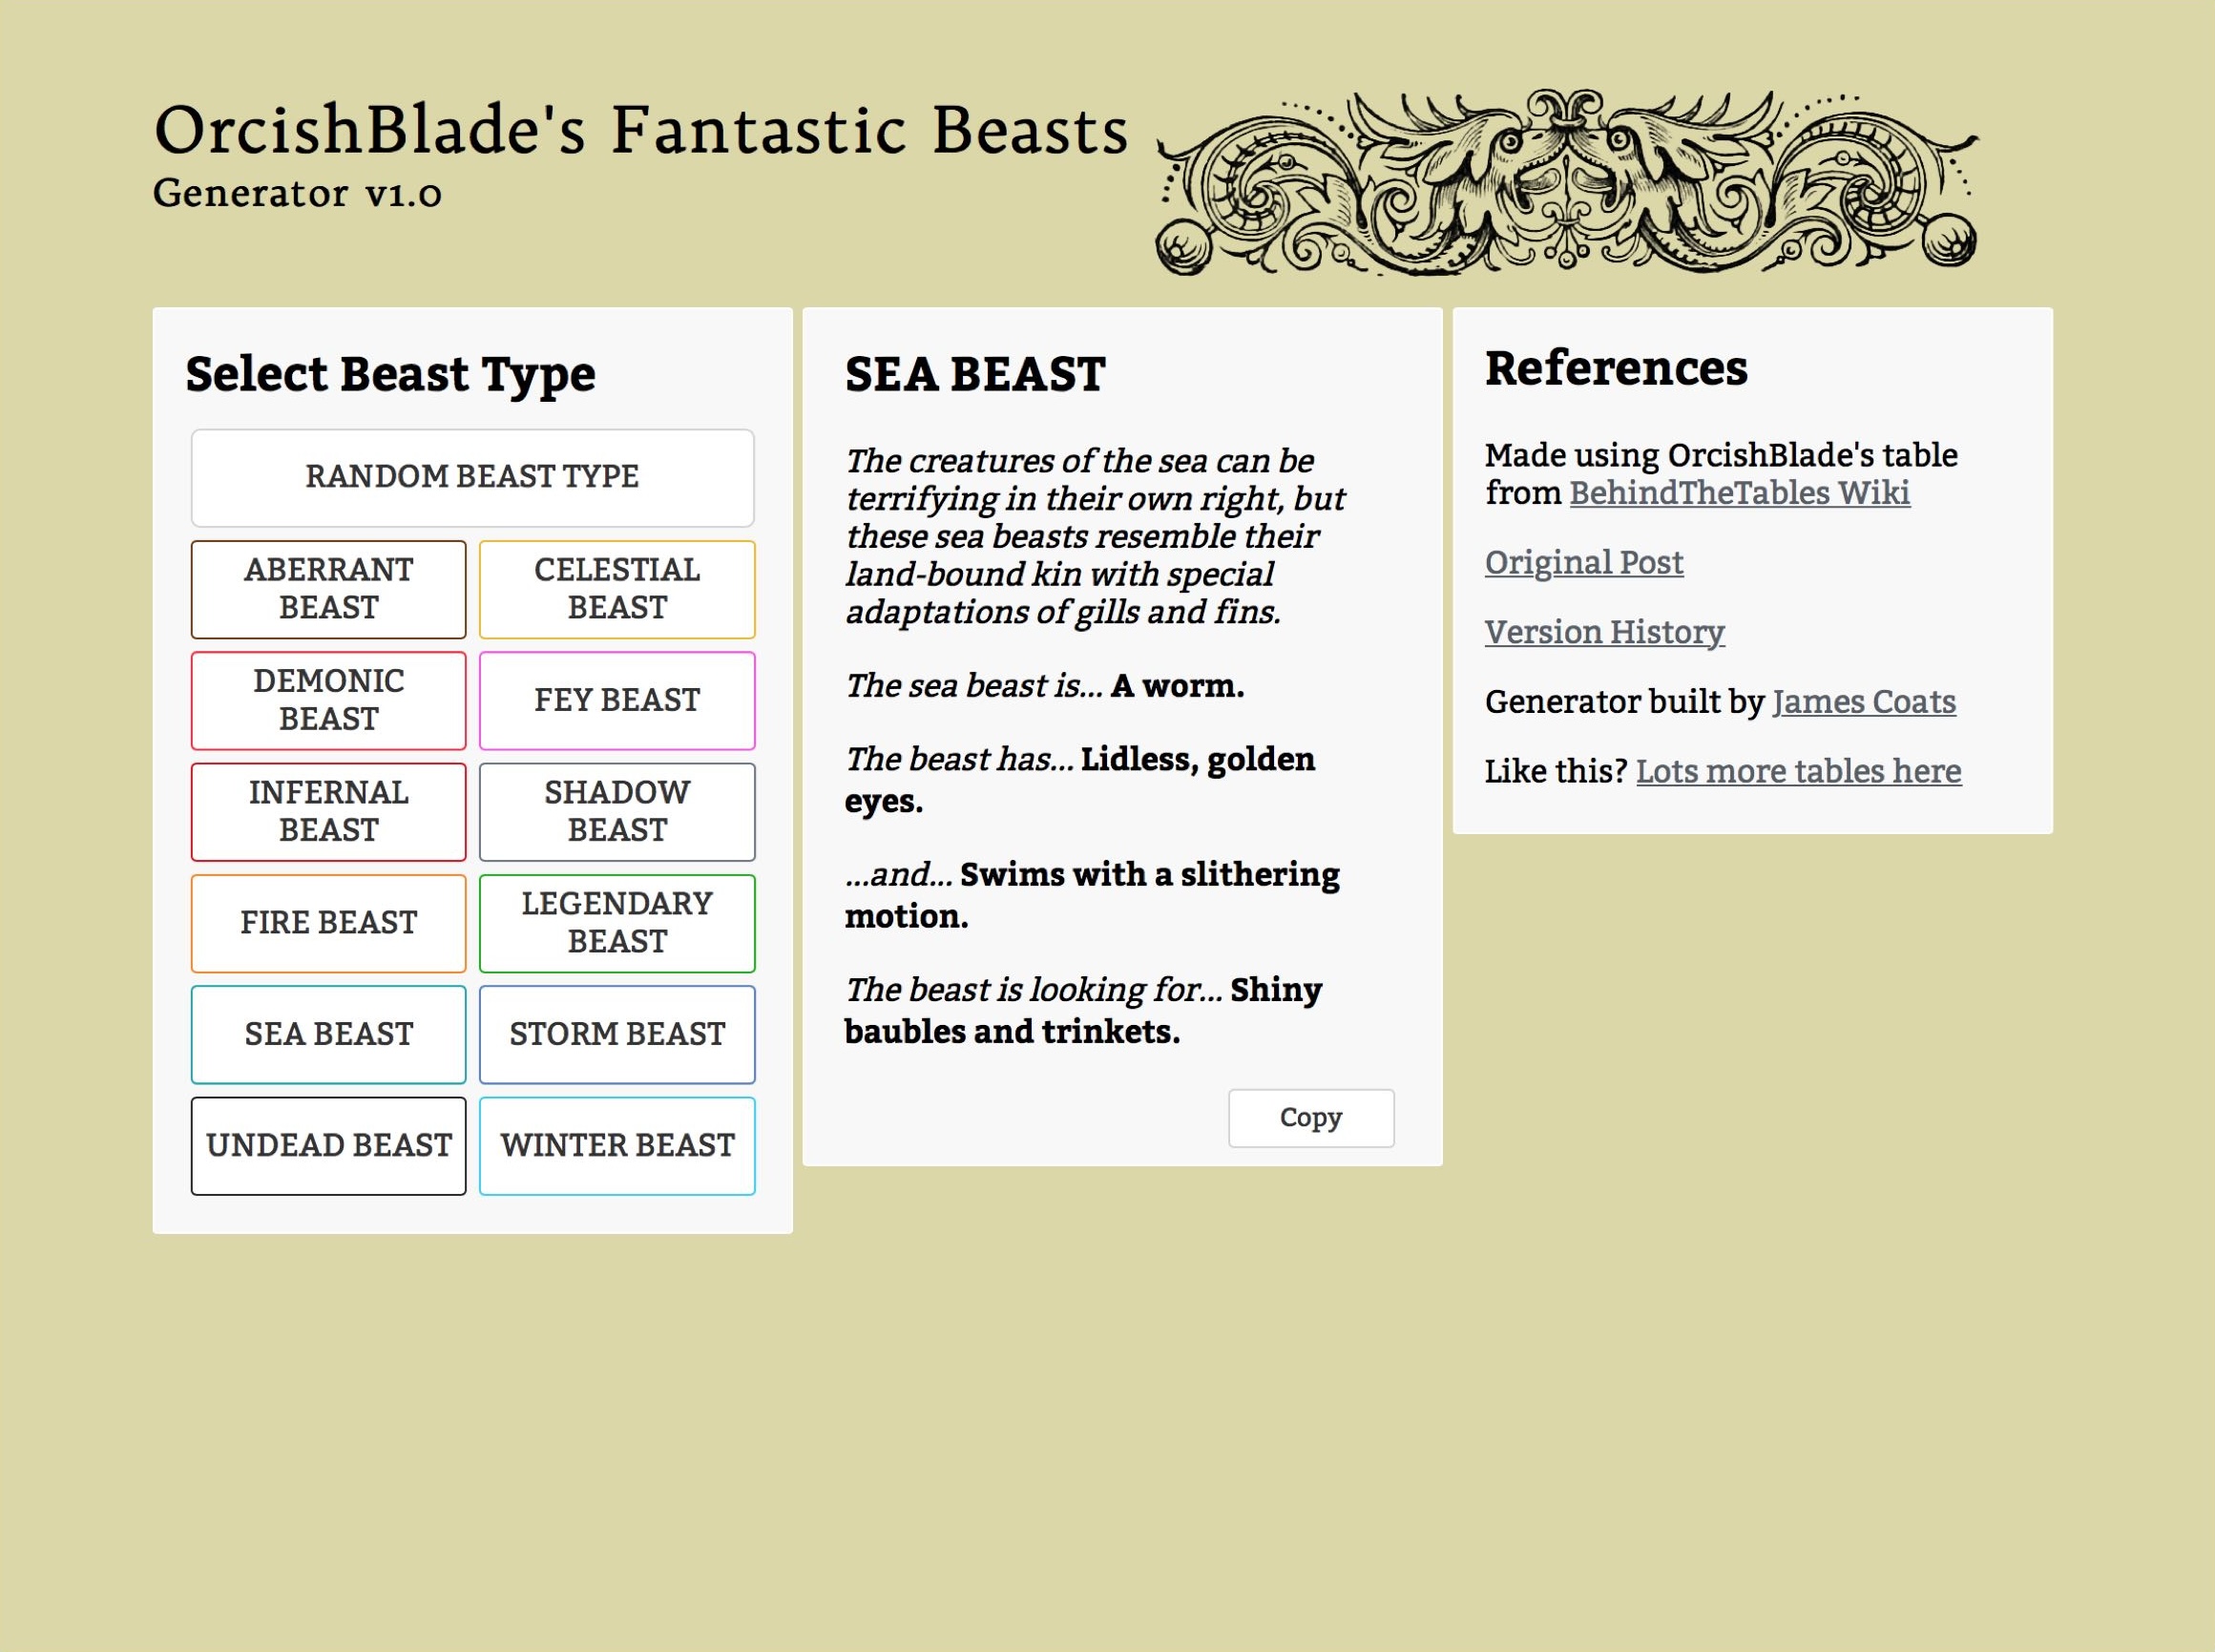Click the OrcishBlade's Fantastic Beasts title
Screen dimensions: 2215x1652
(641, 130)
